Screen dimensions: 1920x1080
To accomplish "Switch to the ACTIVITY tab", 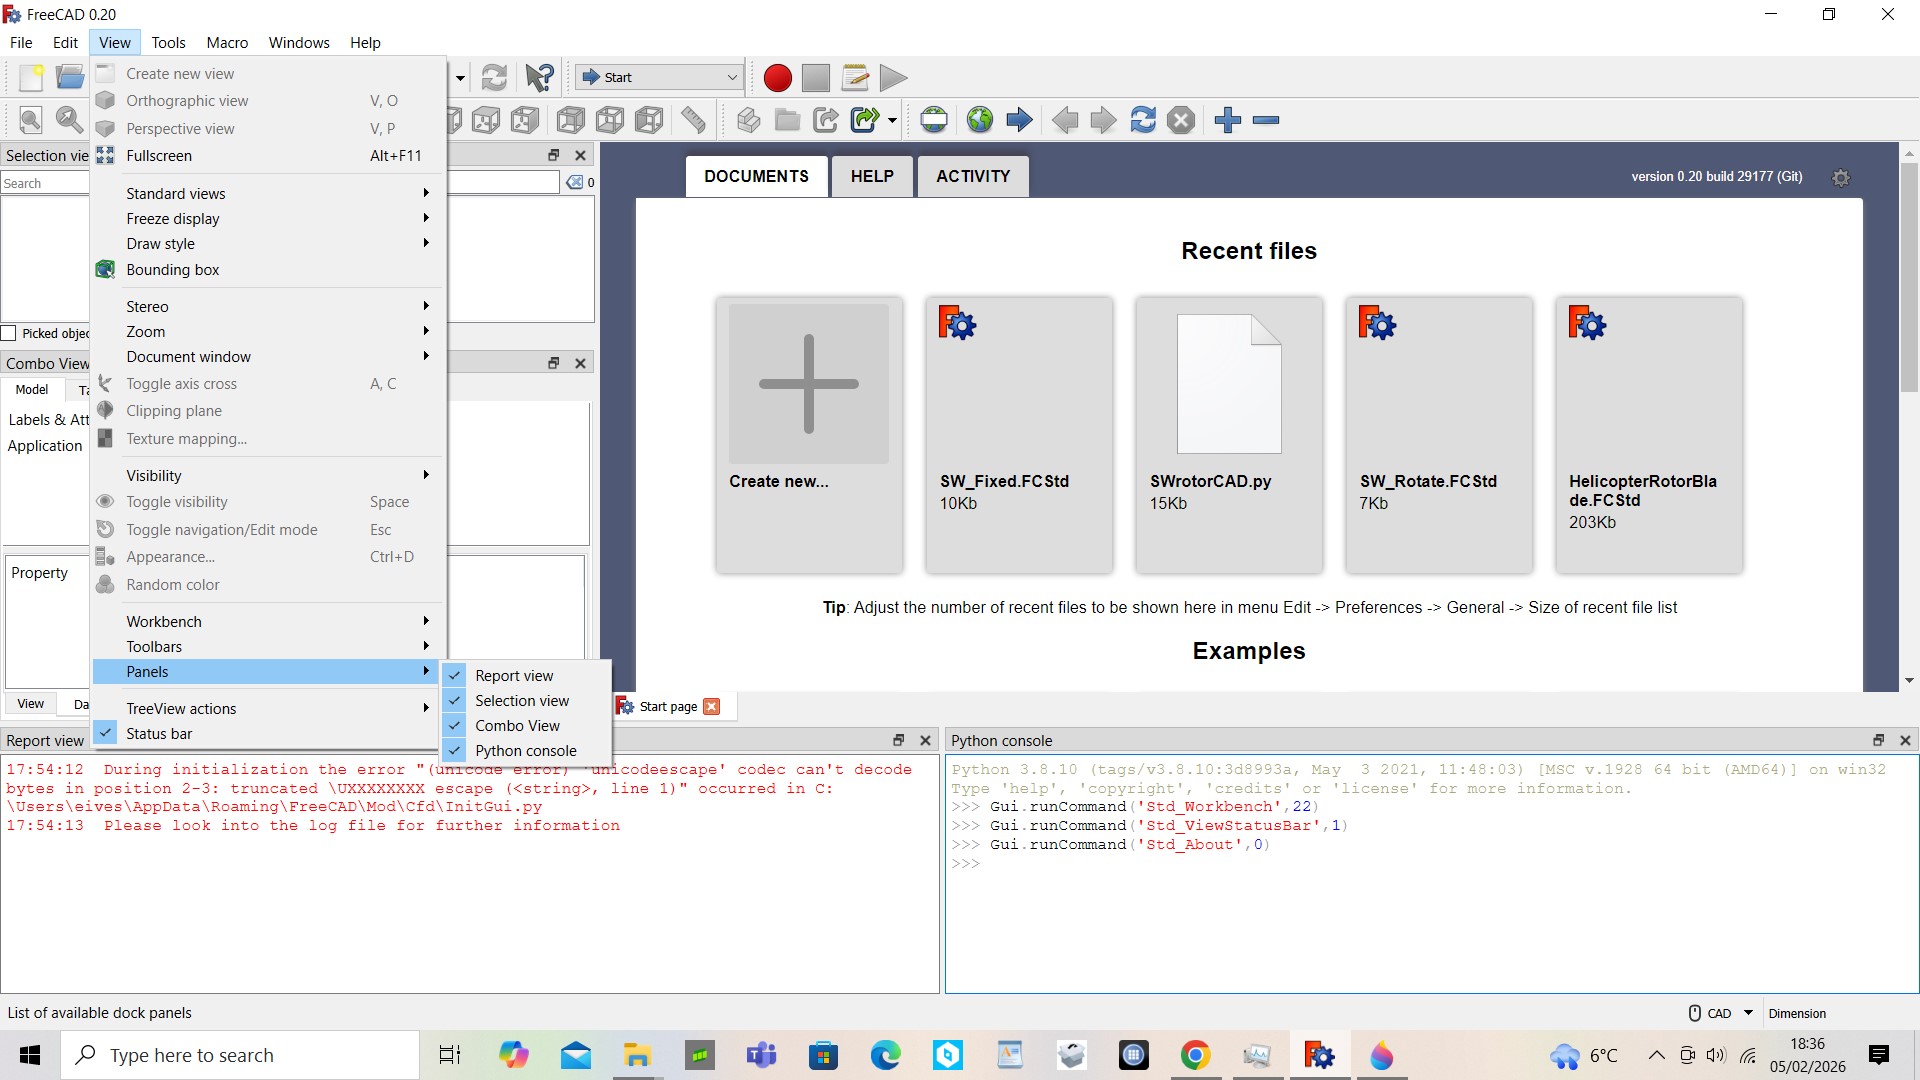I will [972, 176].
